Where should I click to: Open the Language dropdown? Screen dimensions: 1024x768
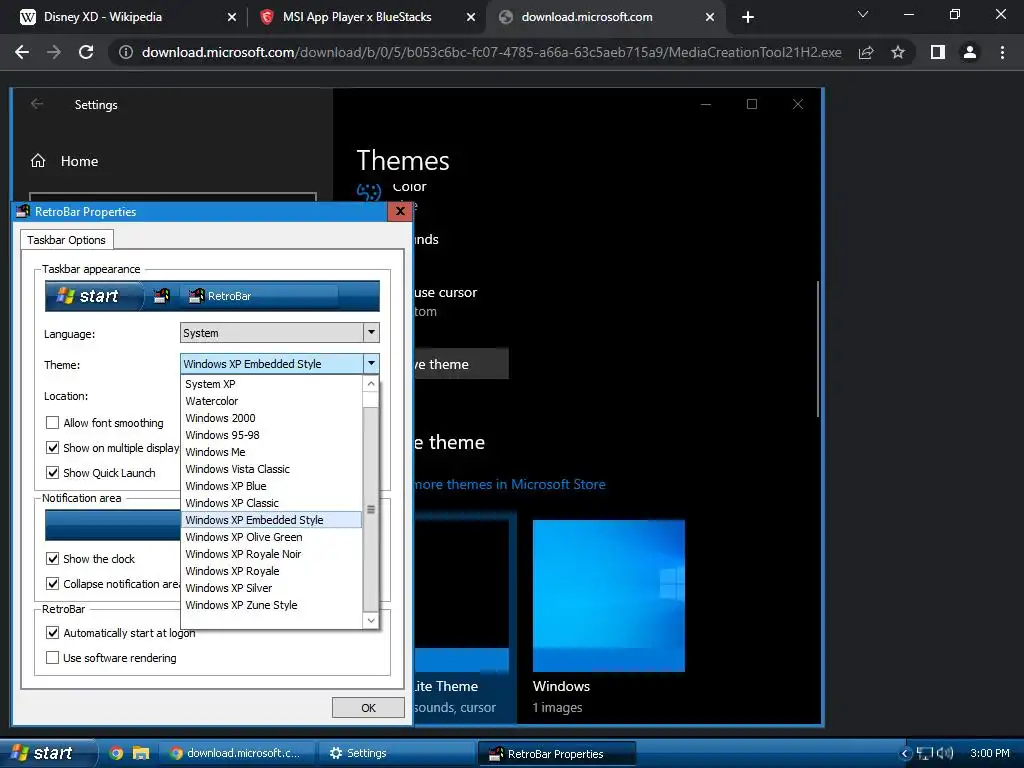(280, 333)
